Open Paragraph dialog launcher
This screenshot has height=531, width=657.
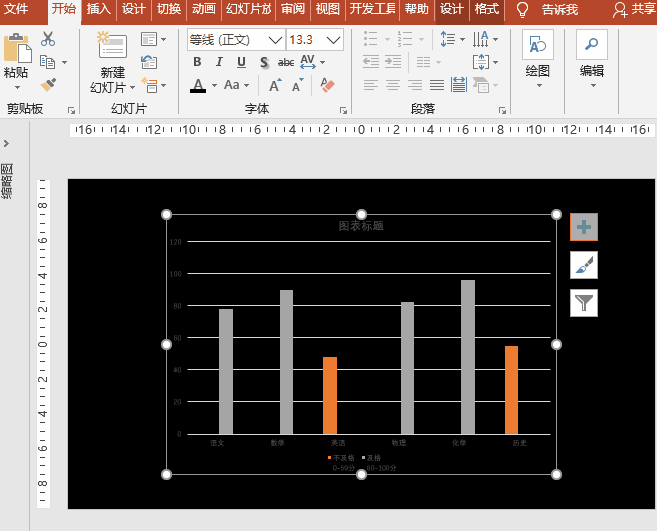coord(502,110)
